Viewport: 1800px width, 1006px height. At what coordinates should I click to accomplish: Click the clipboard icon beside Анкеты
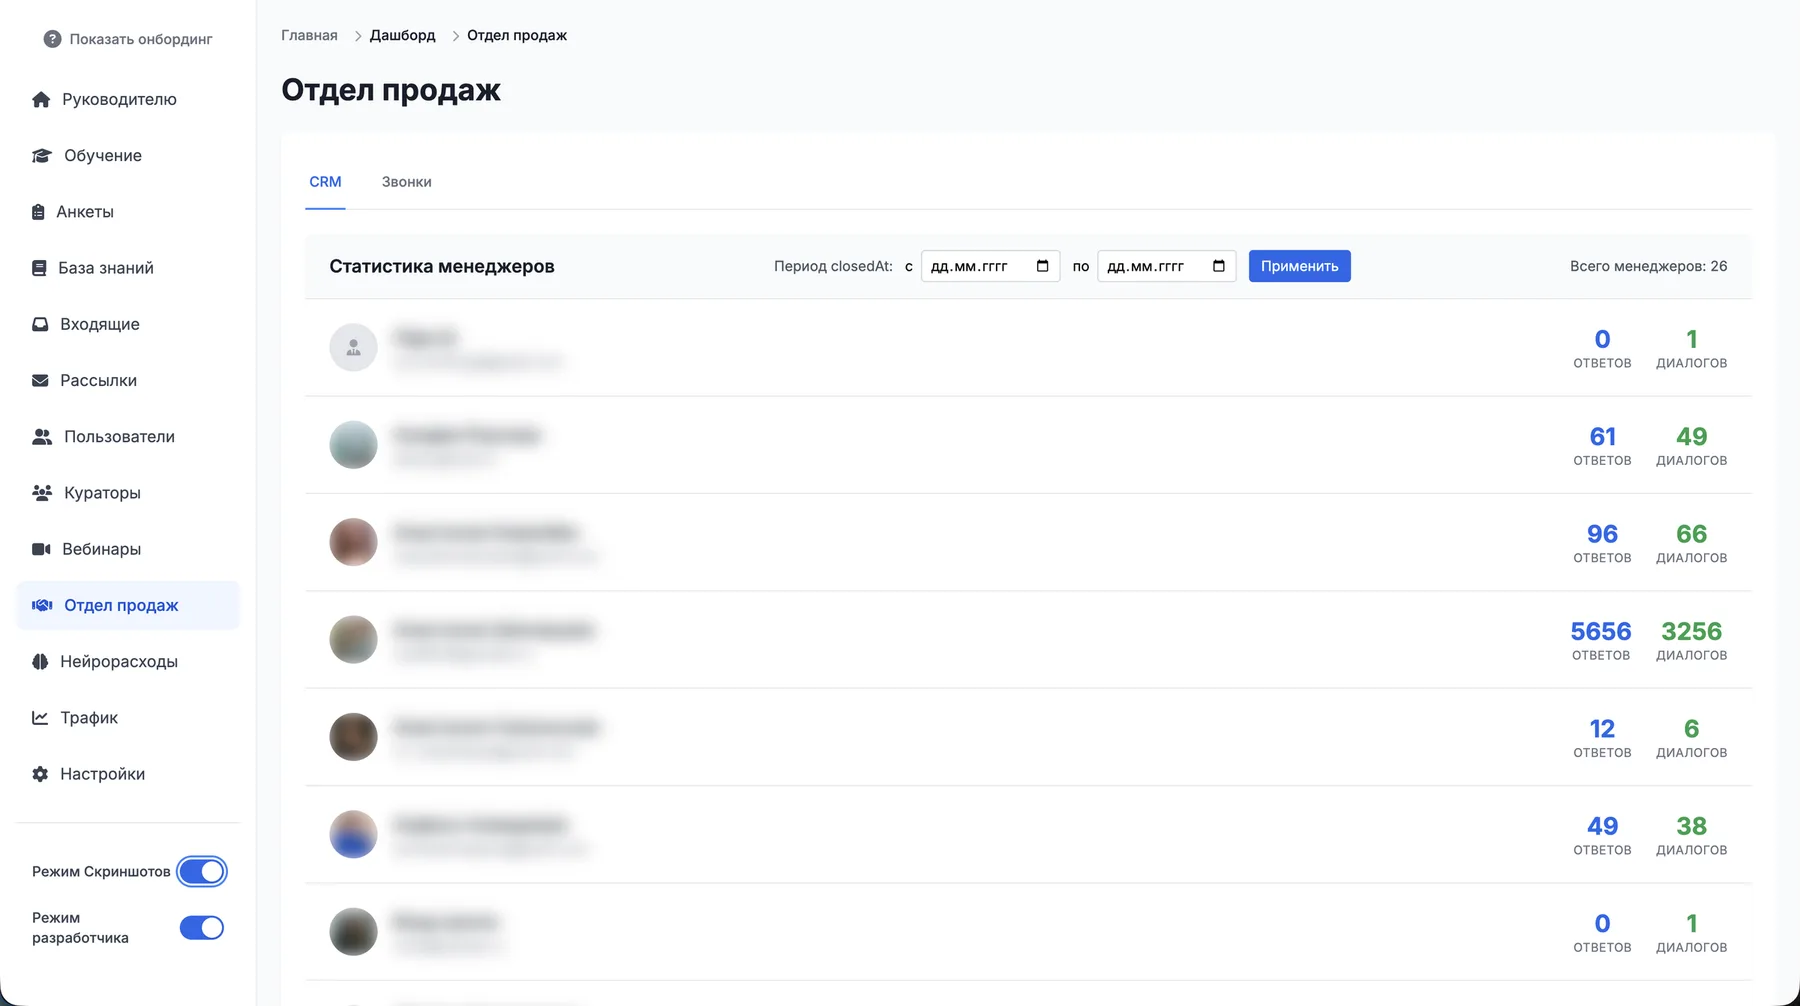point(38,212)
